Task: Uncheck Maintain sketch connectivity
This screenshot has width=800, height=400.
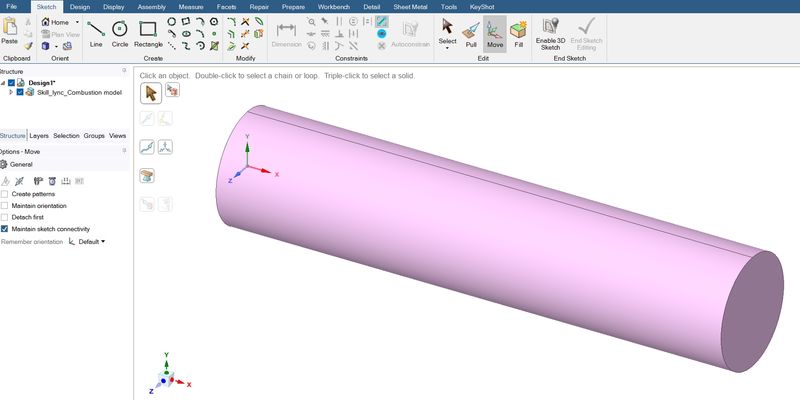Action: 5,229
